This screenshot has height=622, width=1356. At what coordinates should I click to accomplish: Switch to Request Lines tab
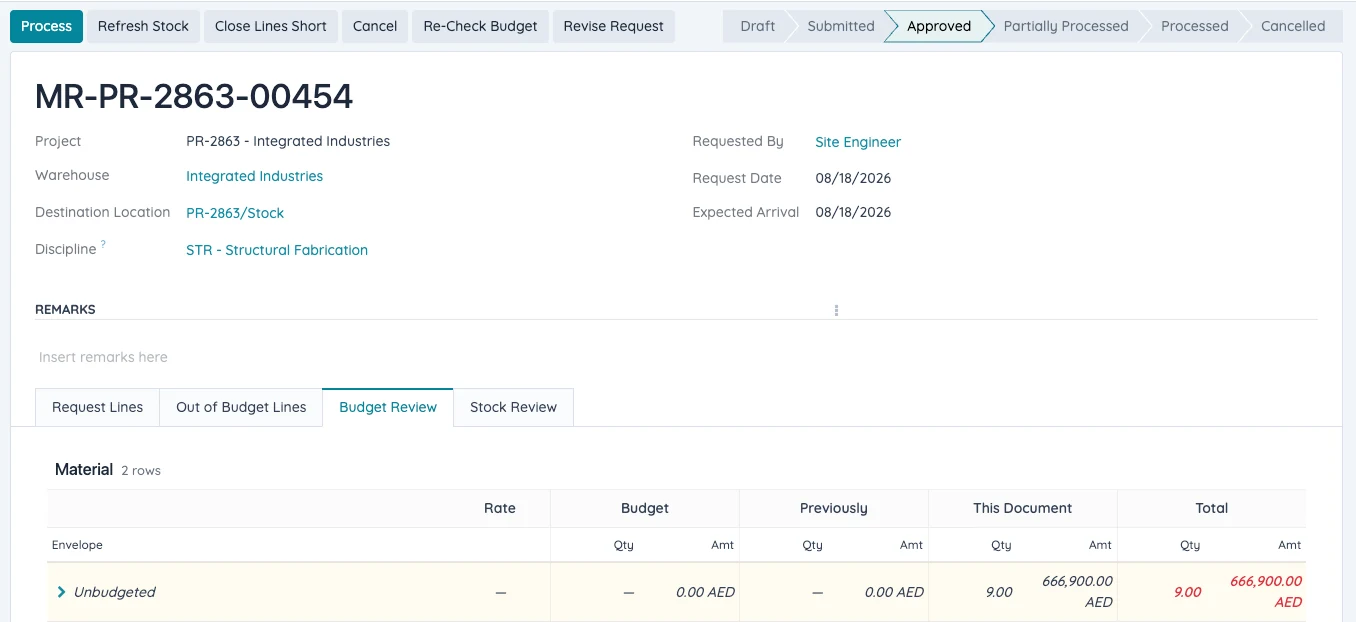click(97, 407)
